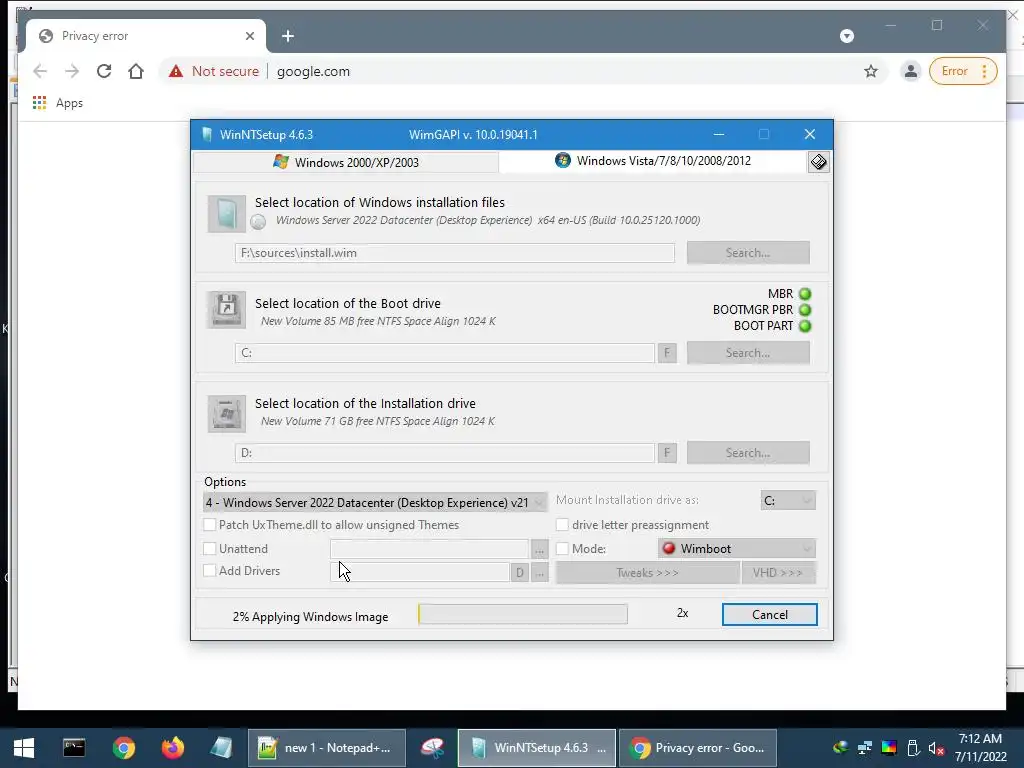Click the Installation drive D: path field

[445, 453]
